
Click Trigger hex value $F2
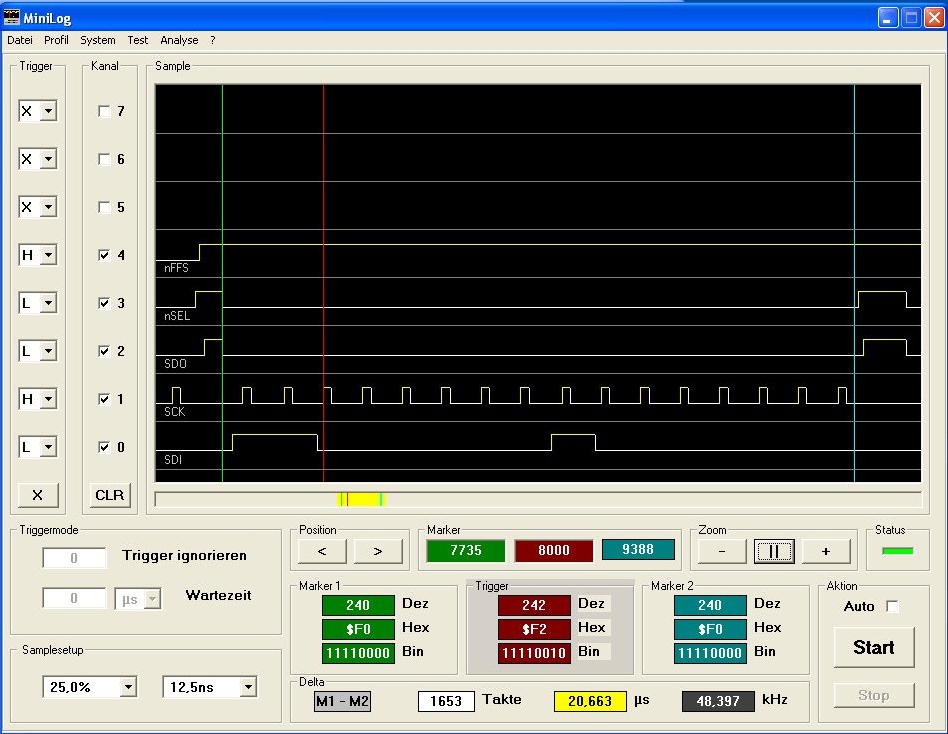tap(534, 629)
